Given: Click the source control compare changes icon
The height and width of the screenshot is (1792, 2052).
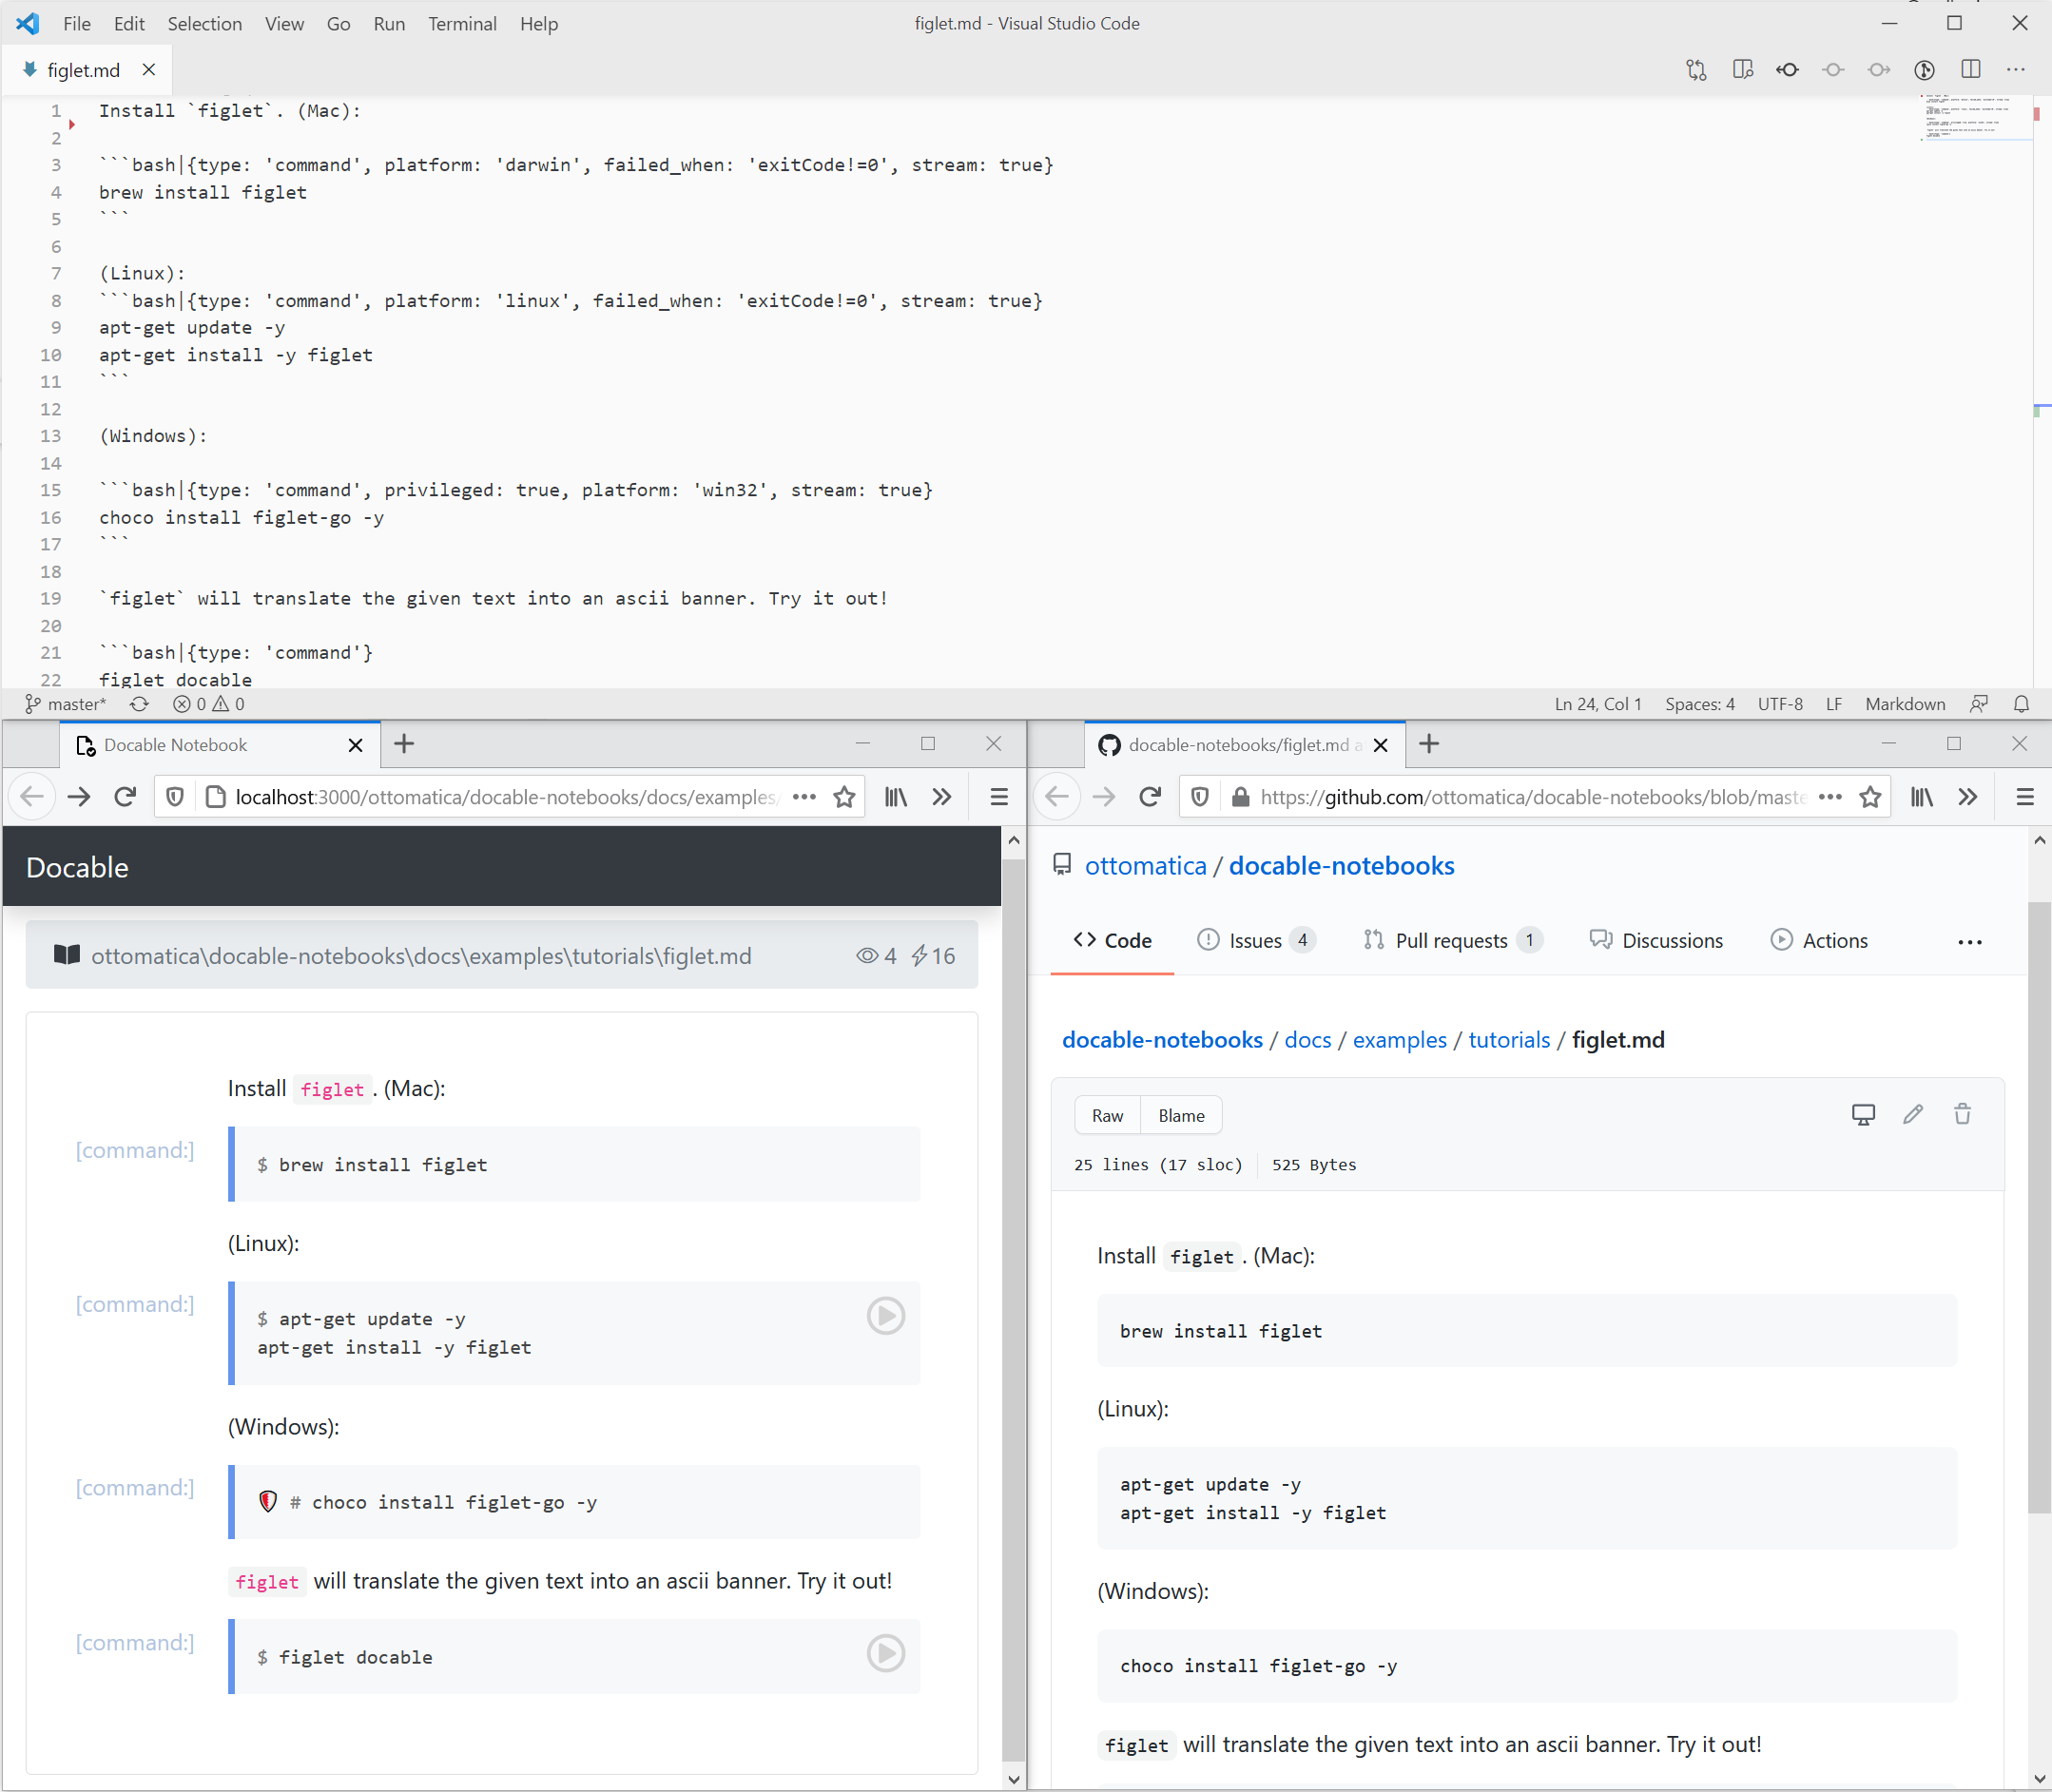Looking at the screenshot, I should pyautogui.click(x=1696, y=70).
